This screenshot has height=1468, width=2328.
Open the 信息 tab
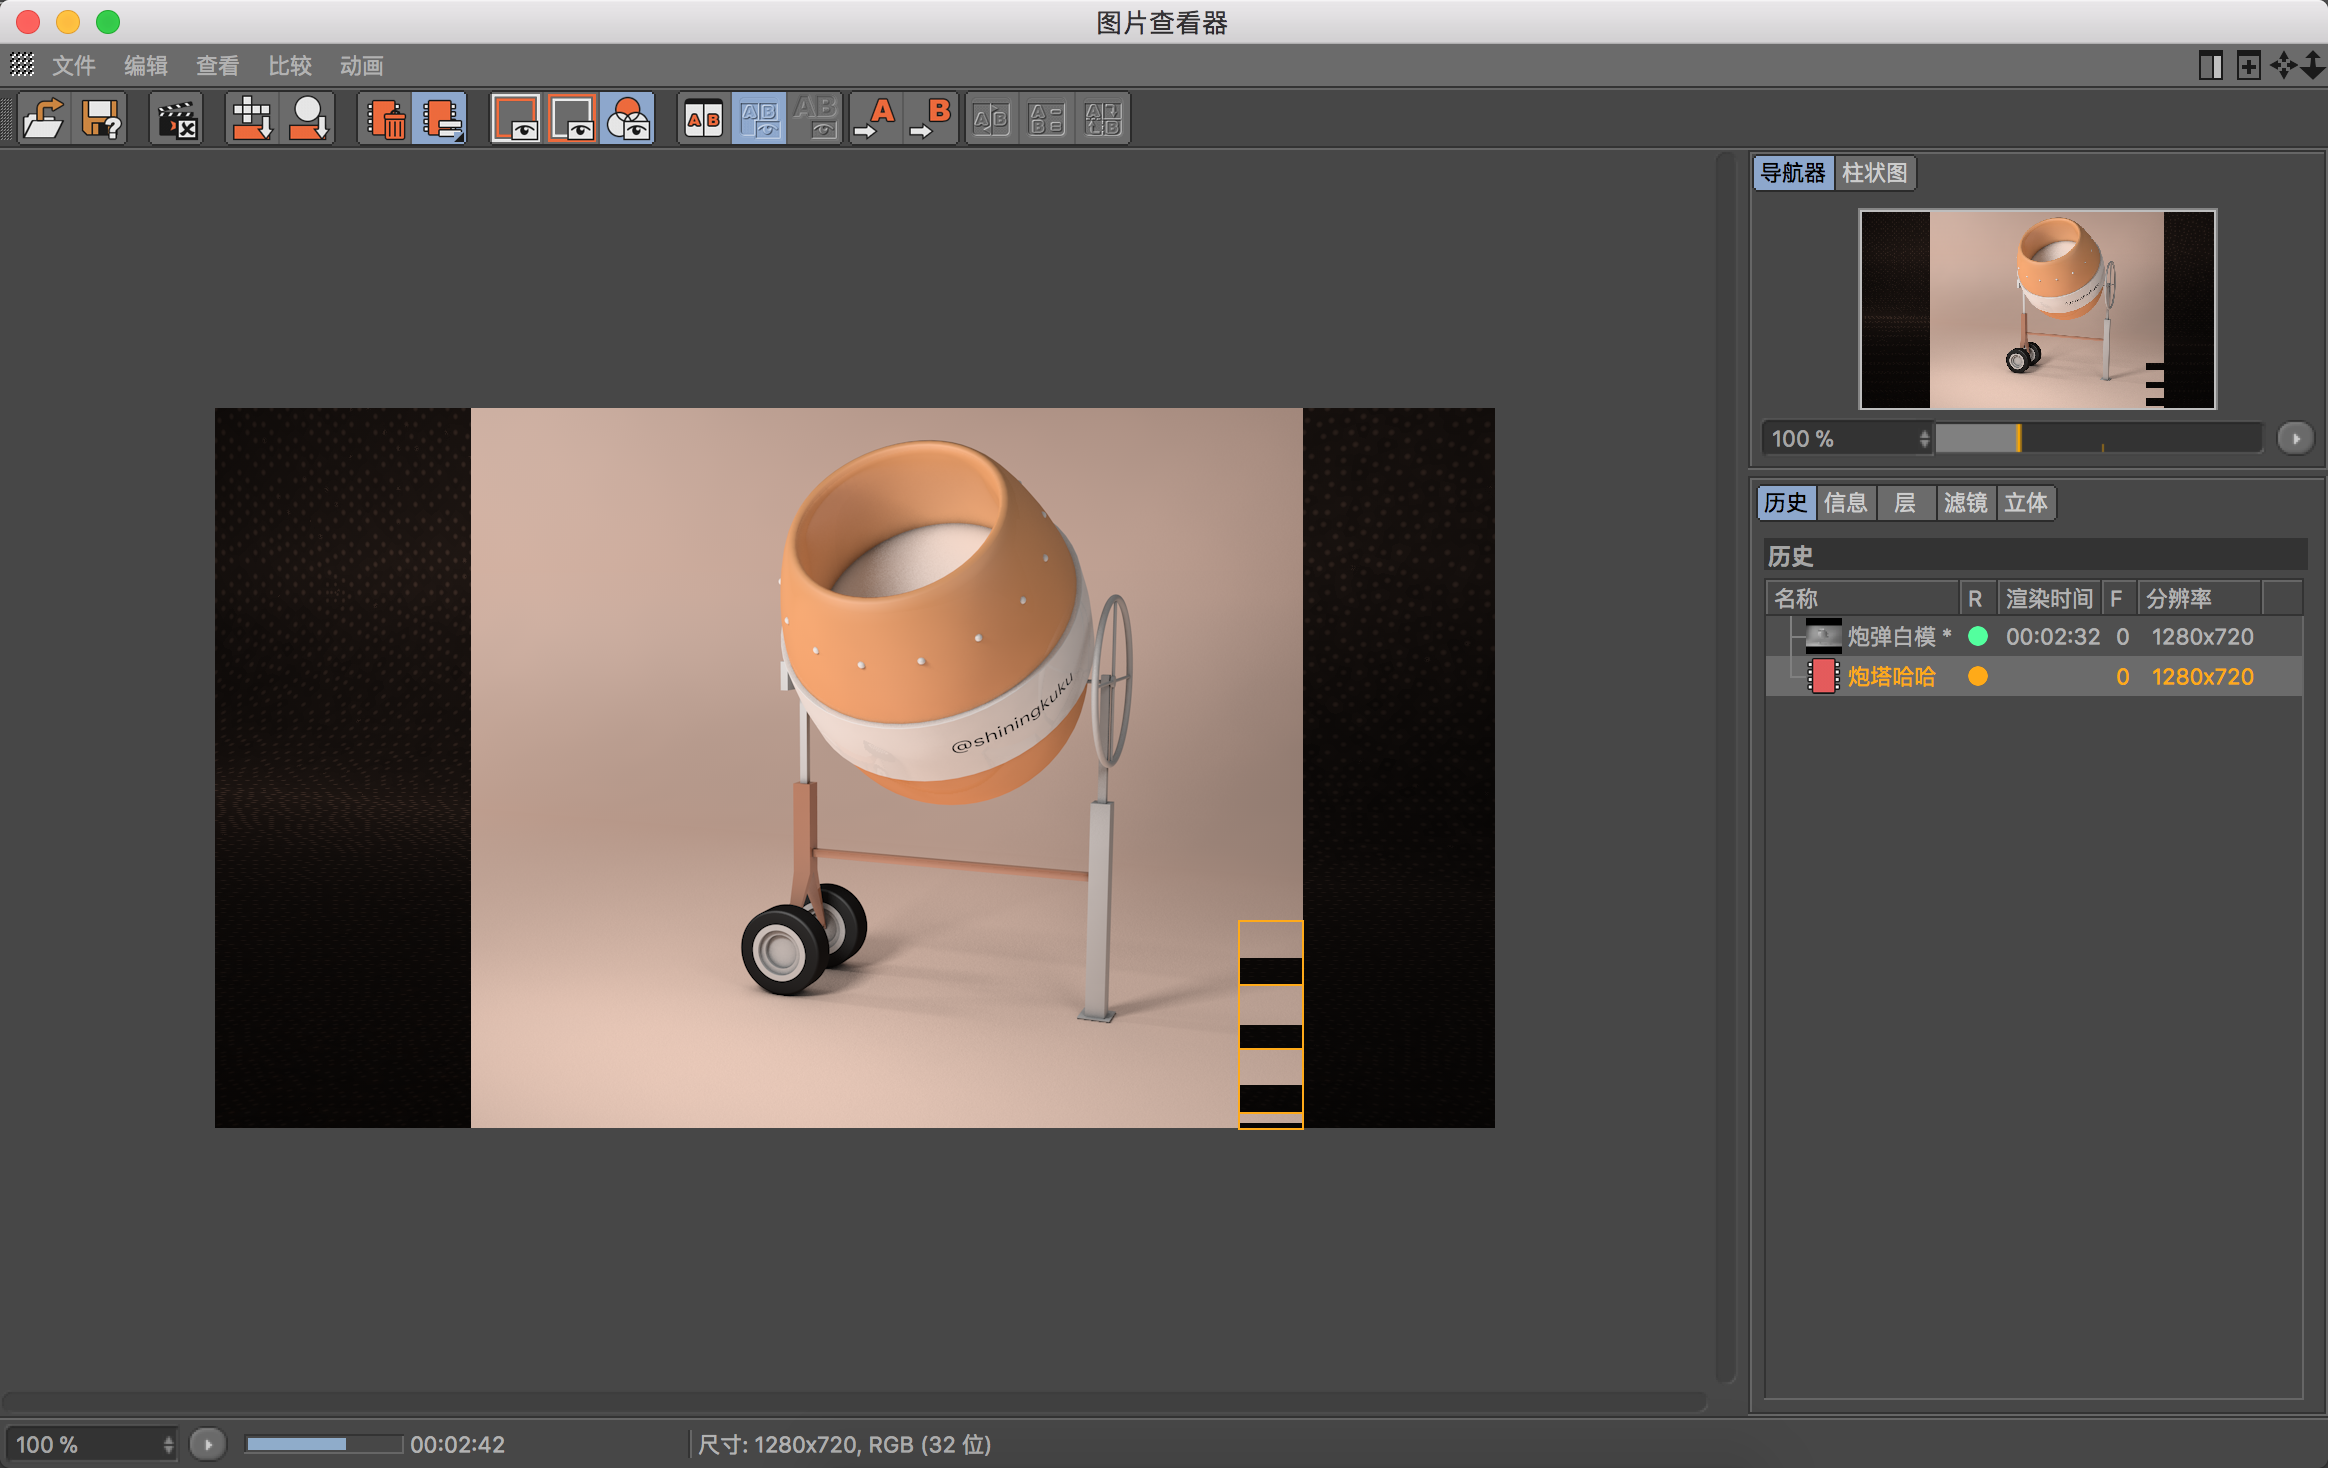(x=1846, y=503)
